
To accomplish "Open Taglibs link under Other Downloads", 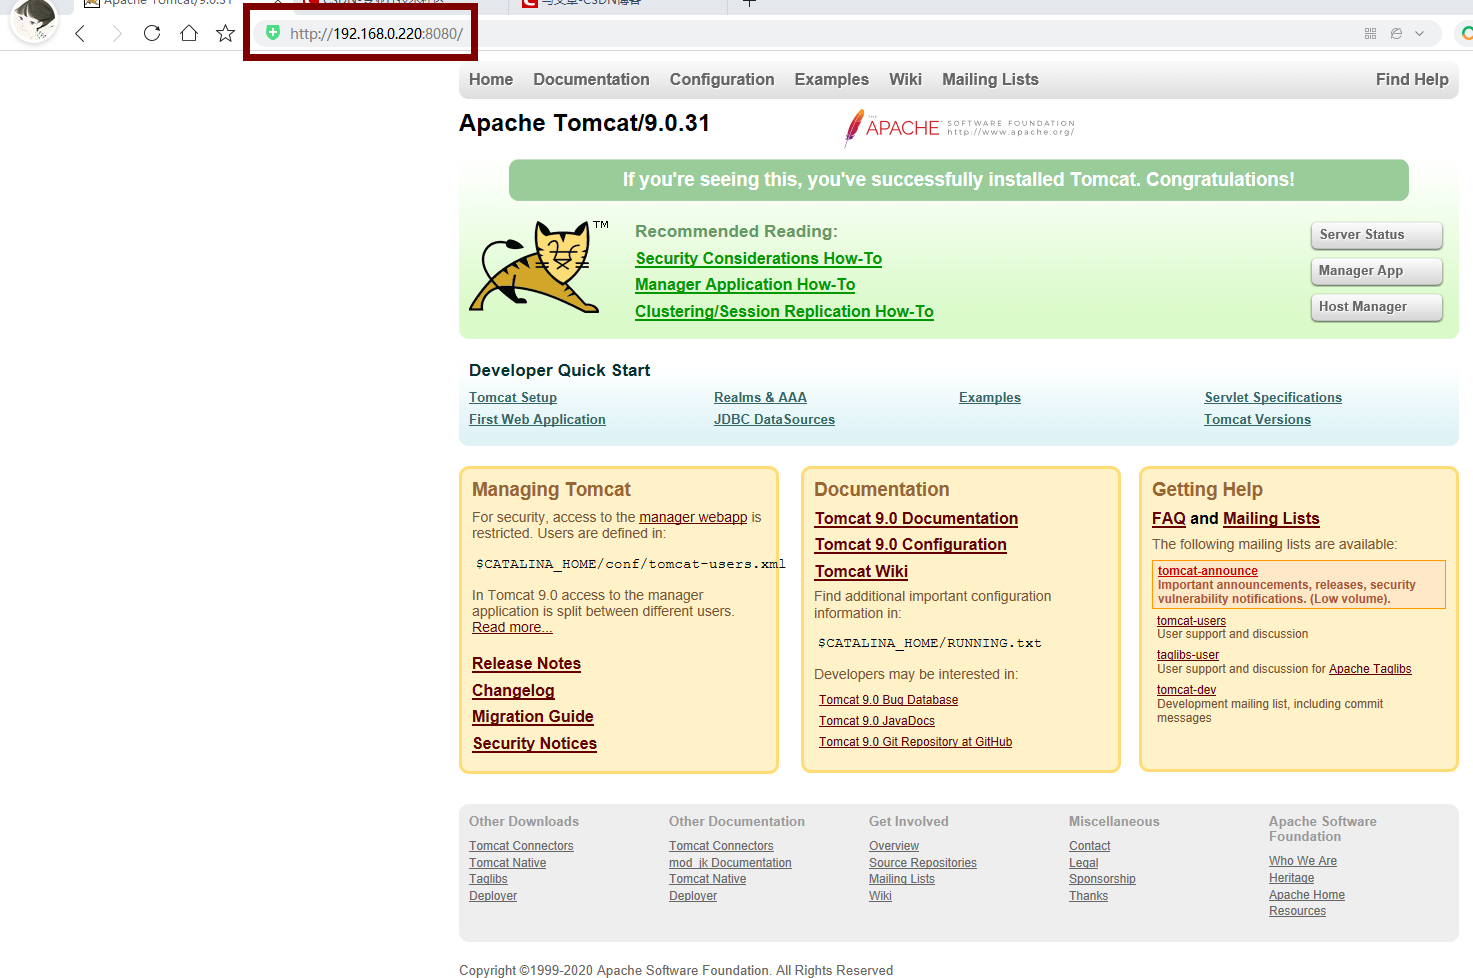I will click(488, 879).
